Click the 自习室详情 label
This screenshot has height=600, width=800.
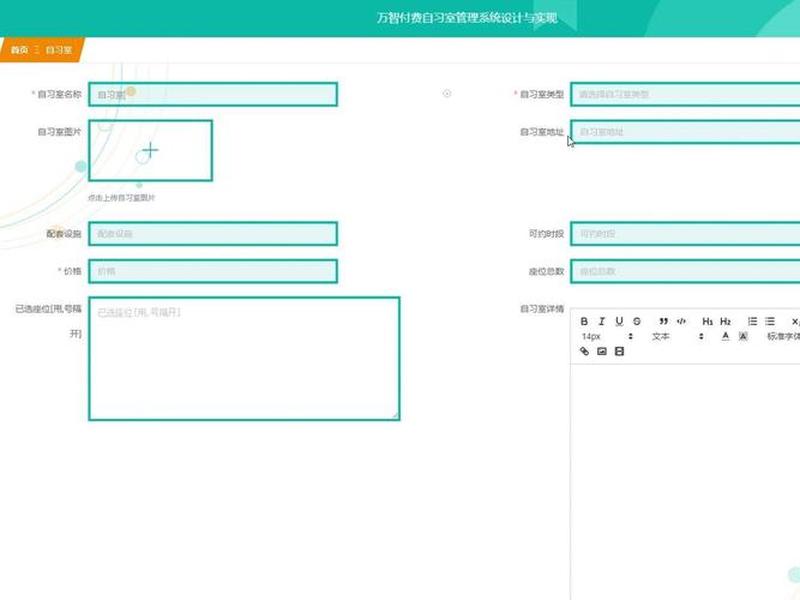click(x=542, y=309)
